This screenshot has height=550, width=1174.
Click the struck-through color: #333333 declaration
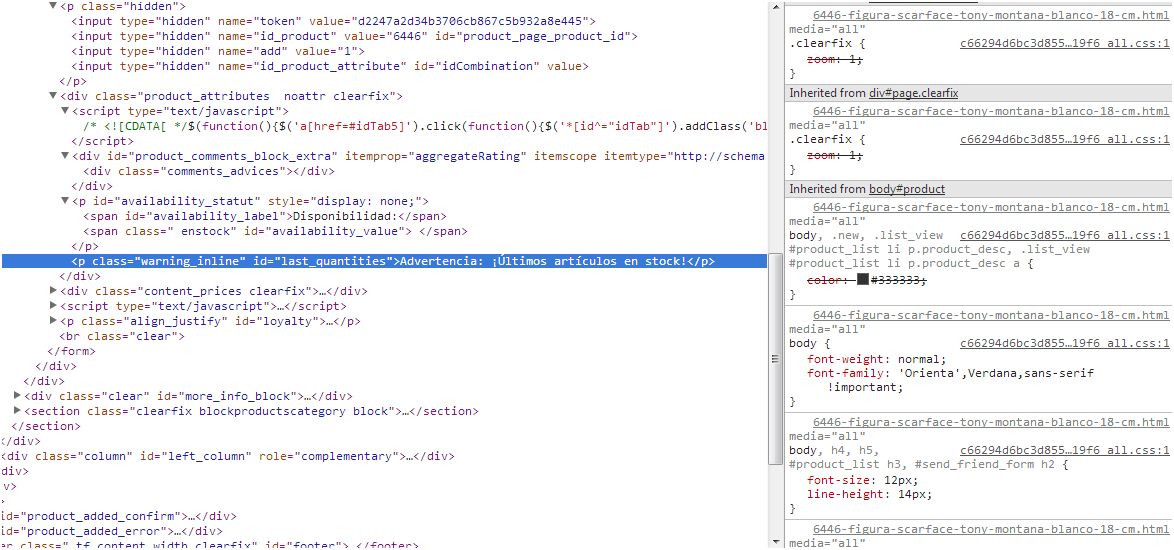867,279
